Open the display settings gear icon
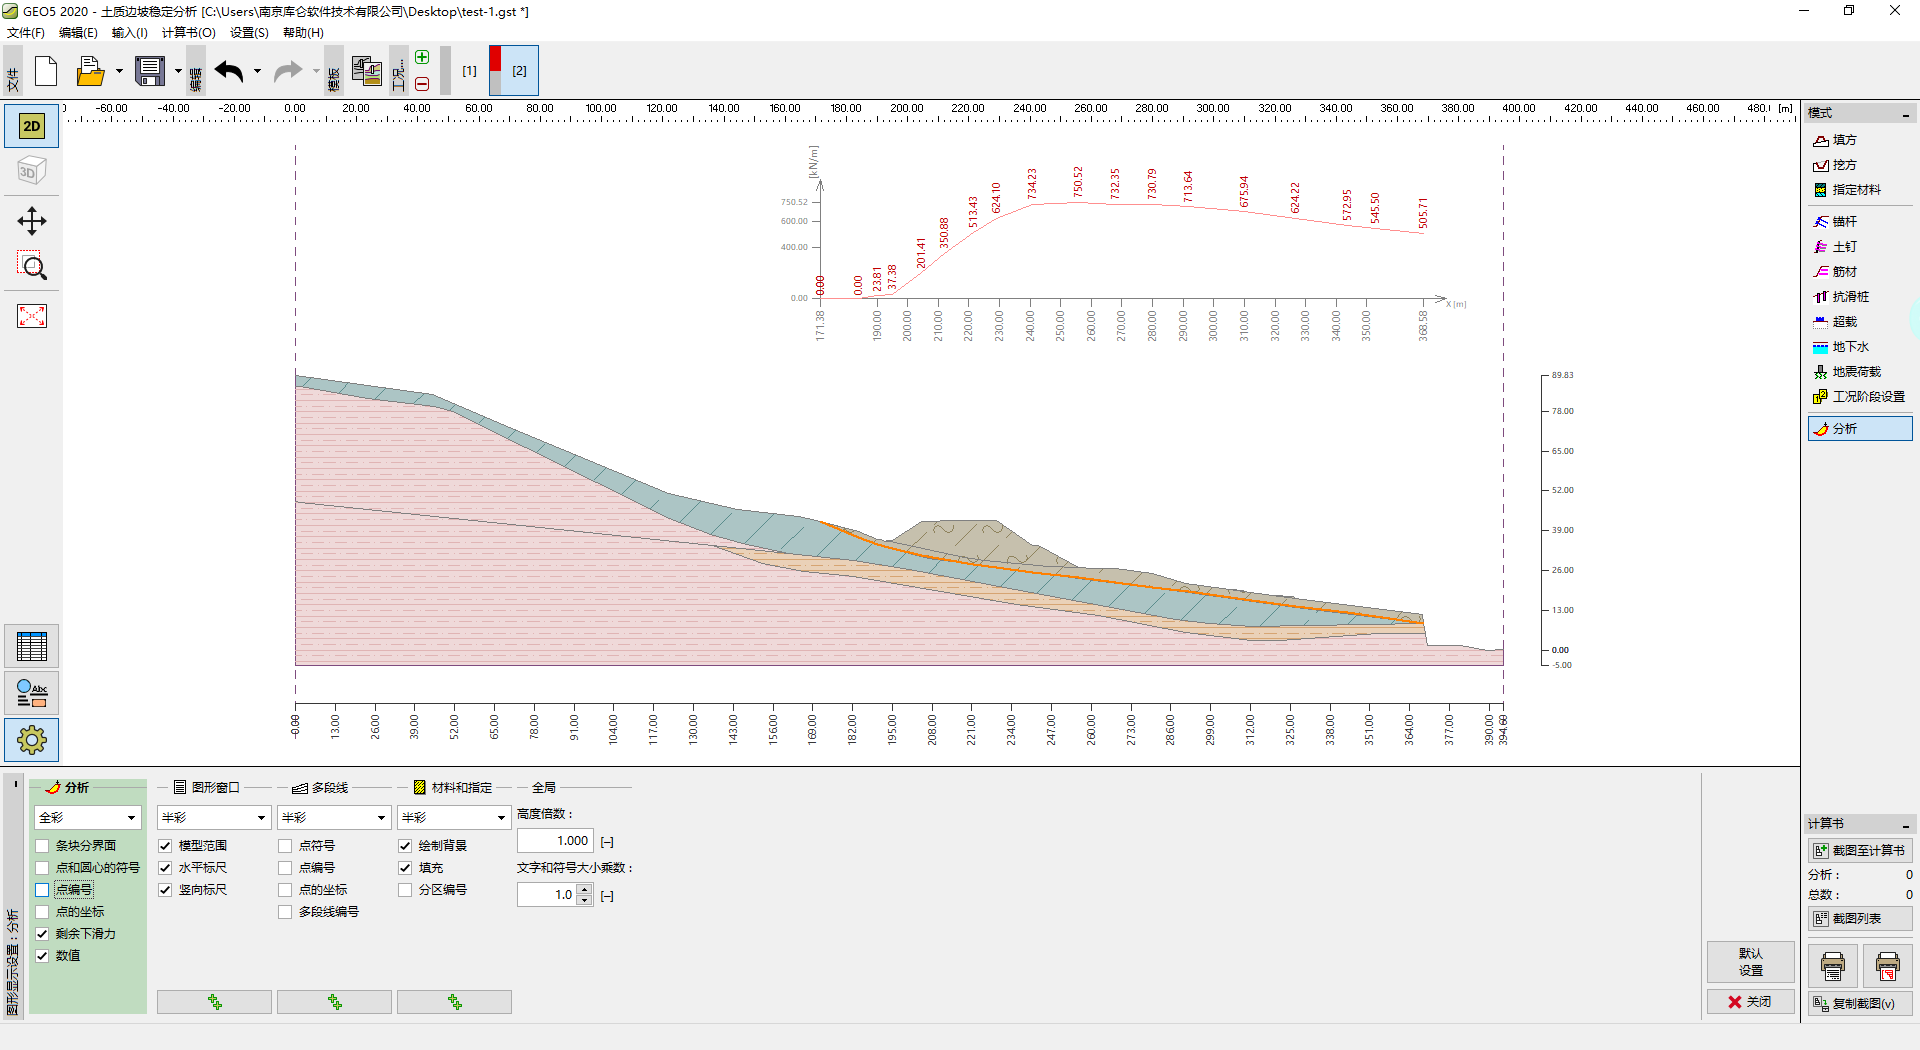 pos(31,740)
